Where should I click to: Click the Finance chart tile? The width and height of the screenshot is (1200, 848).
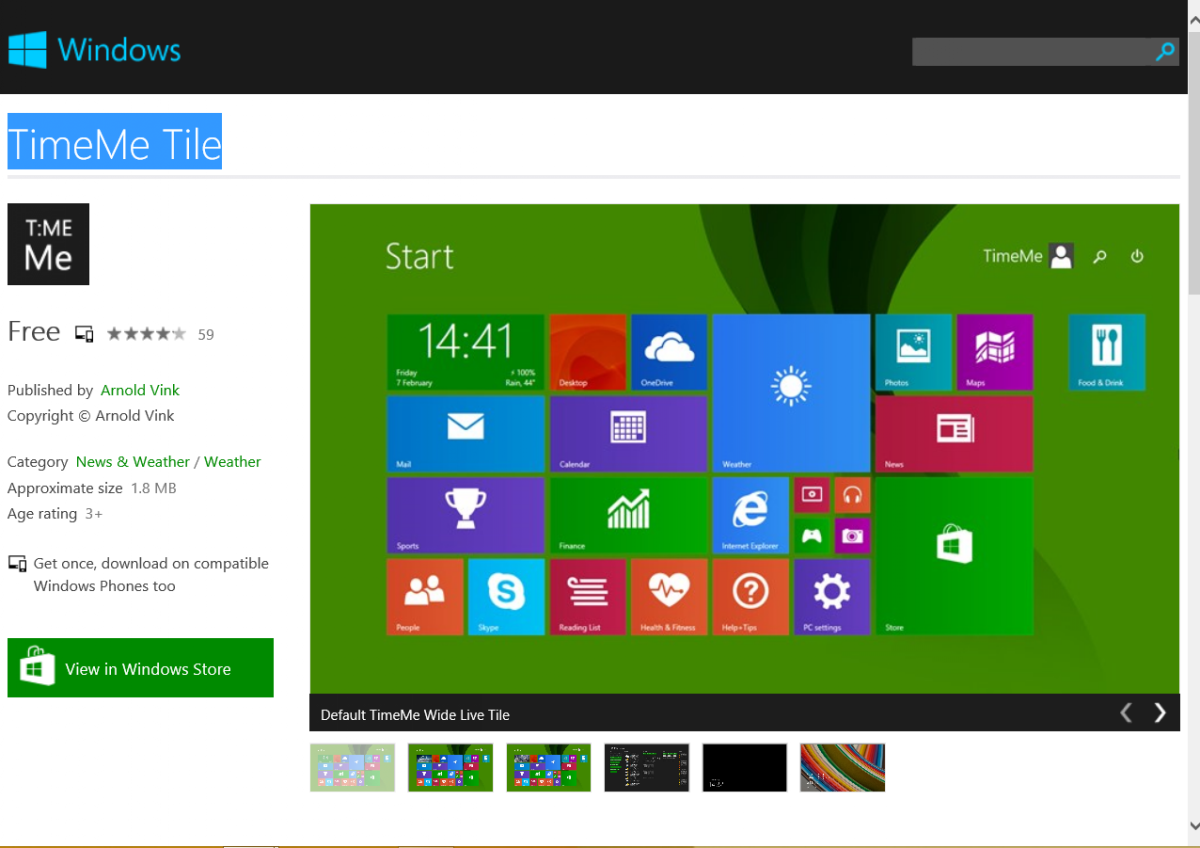point(629,515)
